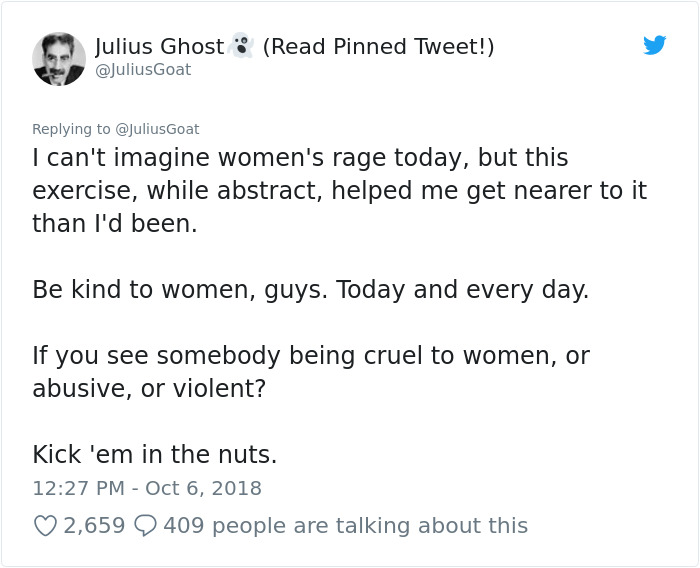Open Julius Ghost's profile picture

59,59
